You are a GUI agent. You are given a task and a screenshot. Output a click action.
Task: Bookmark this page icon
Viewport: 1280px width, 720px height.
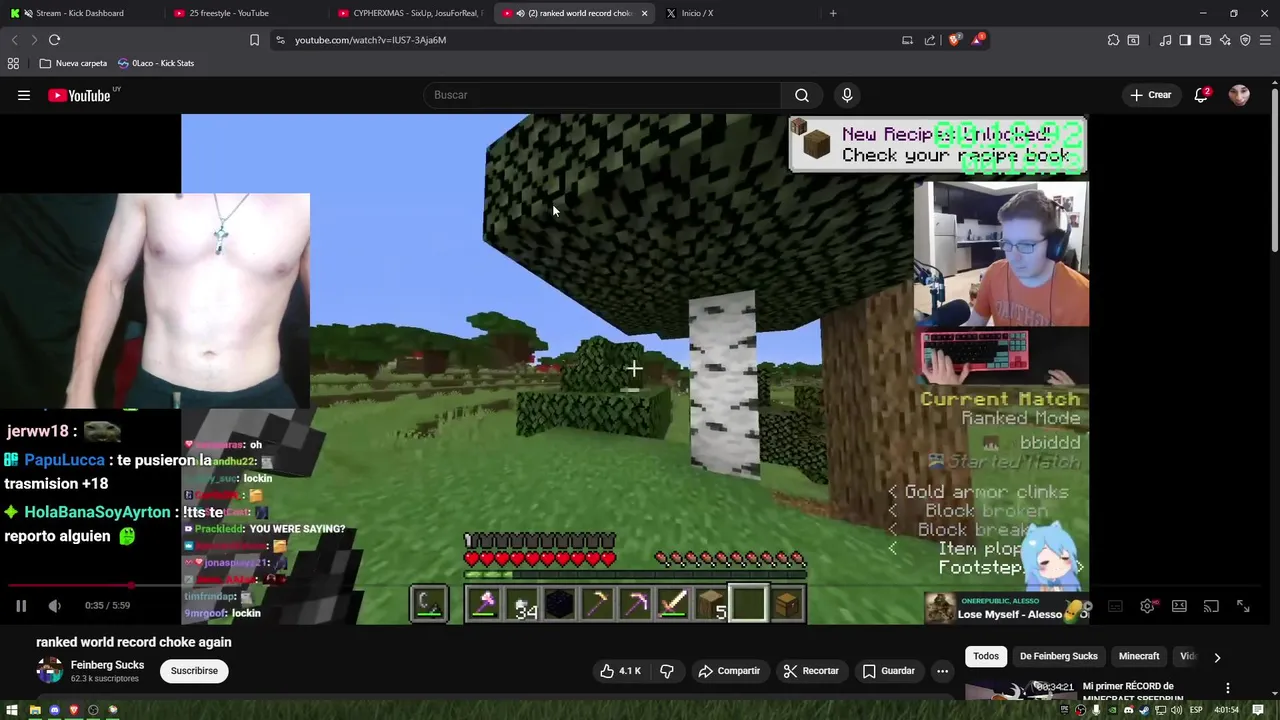(x=254, y=40)
